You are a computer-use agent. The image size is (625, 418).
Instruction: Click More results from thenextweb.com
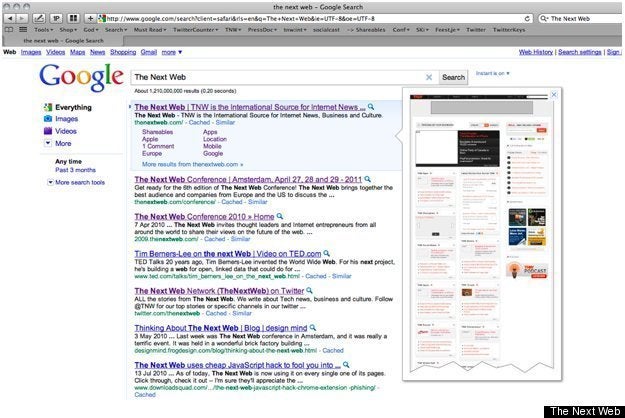(x=193, y=164)
